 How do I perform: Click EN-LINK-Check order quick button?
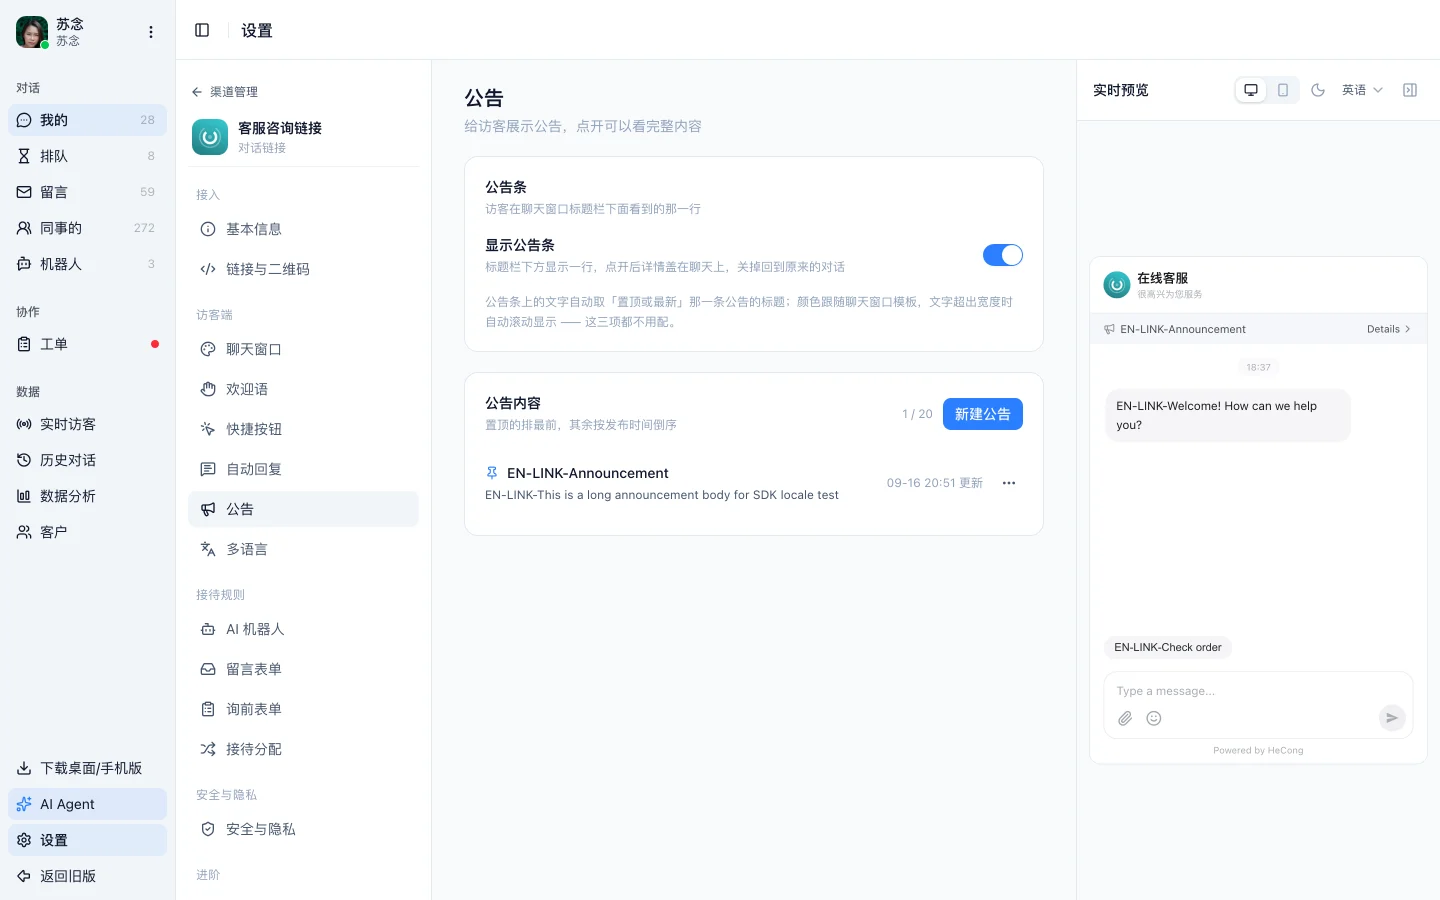click(x=1168, y=647)
